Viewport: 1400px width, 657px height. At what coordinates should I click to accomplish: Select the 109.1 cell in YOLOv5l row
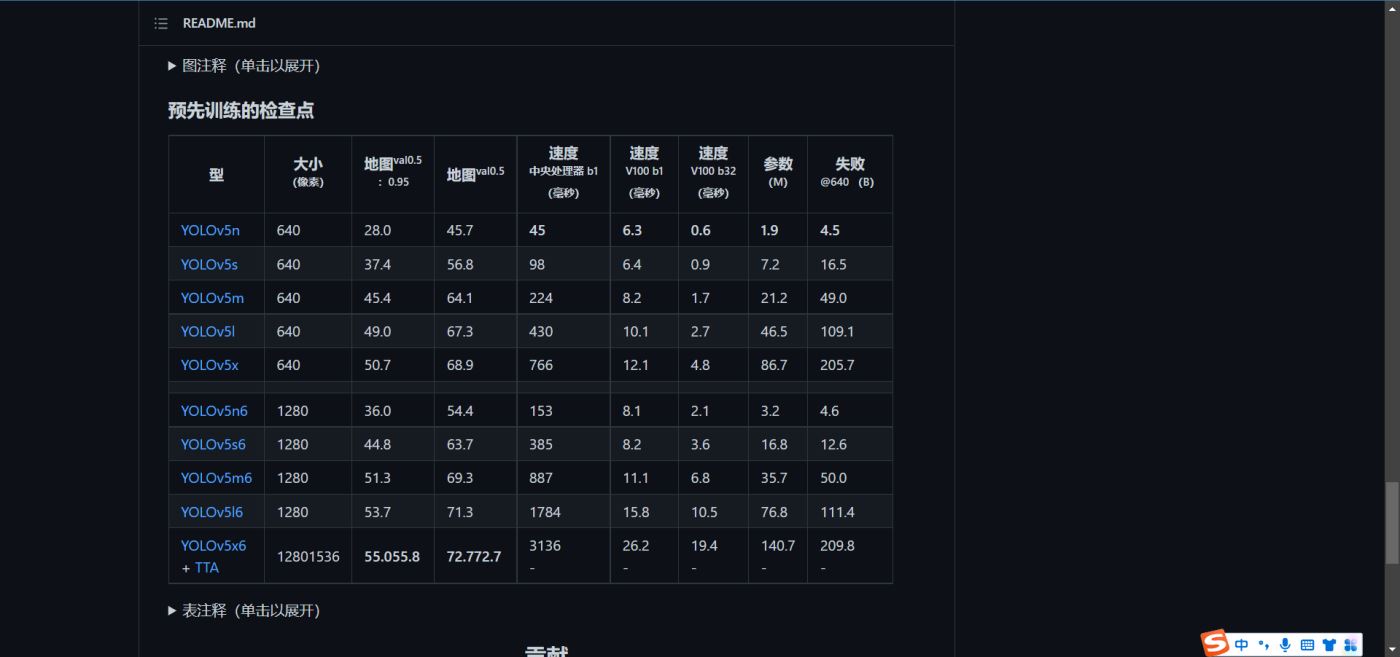tap(850, 331)
